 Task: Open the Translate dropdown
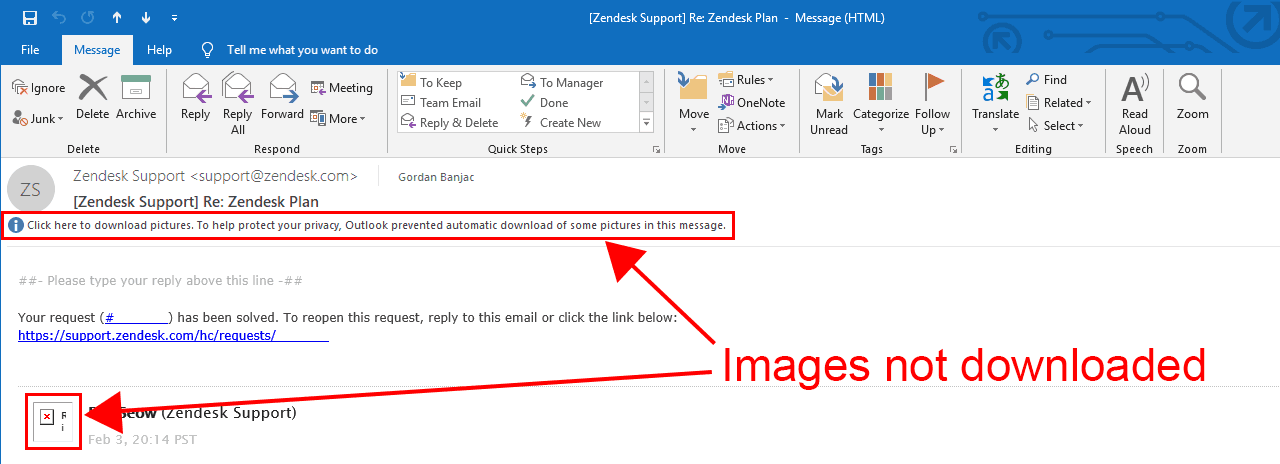(x=995, y=104)
